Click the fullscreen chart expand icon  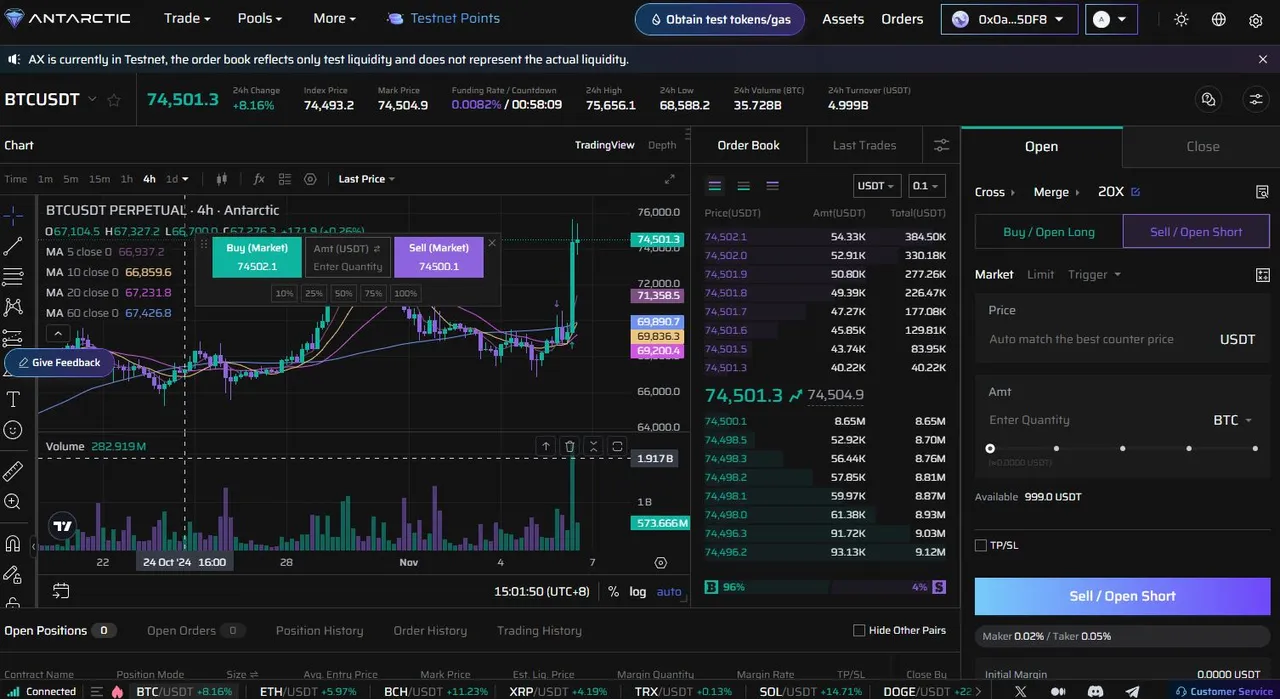pos(670,179)
